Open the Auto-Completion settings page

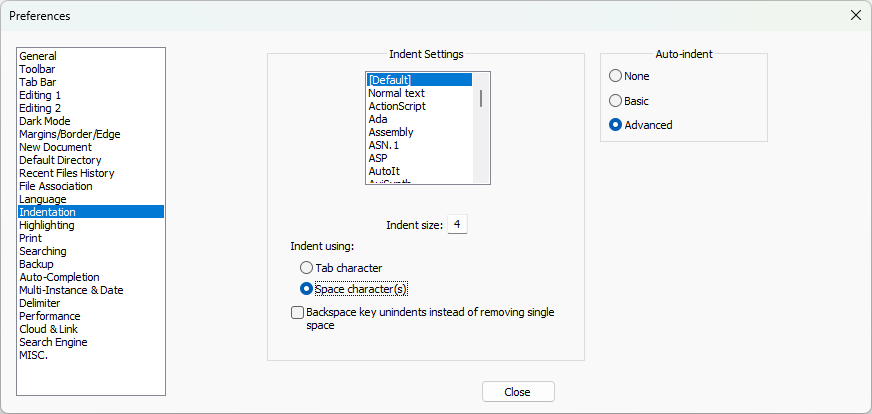point(59,277)
